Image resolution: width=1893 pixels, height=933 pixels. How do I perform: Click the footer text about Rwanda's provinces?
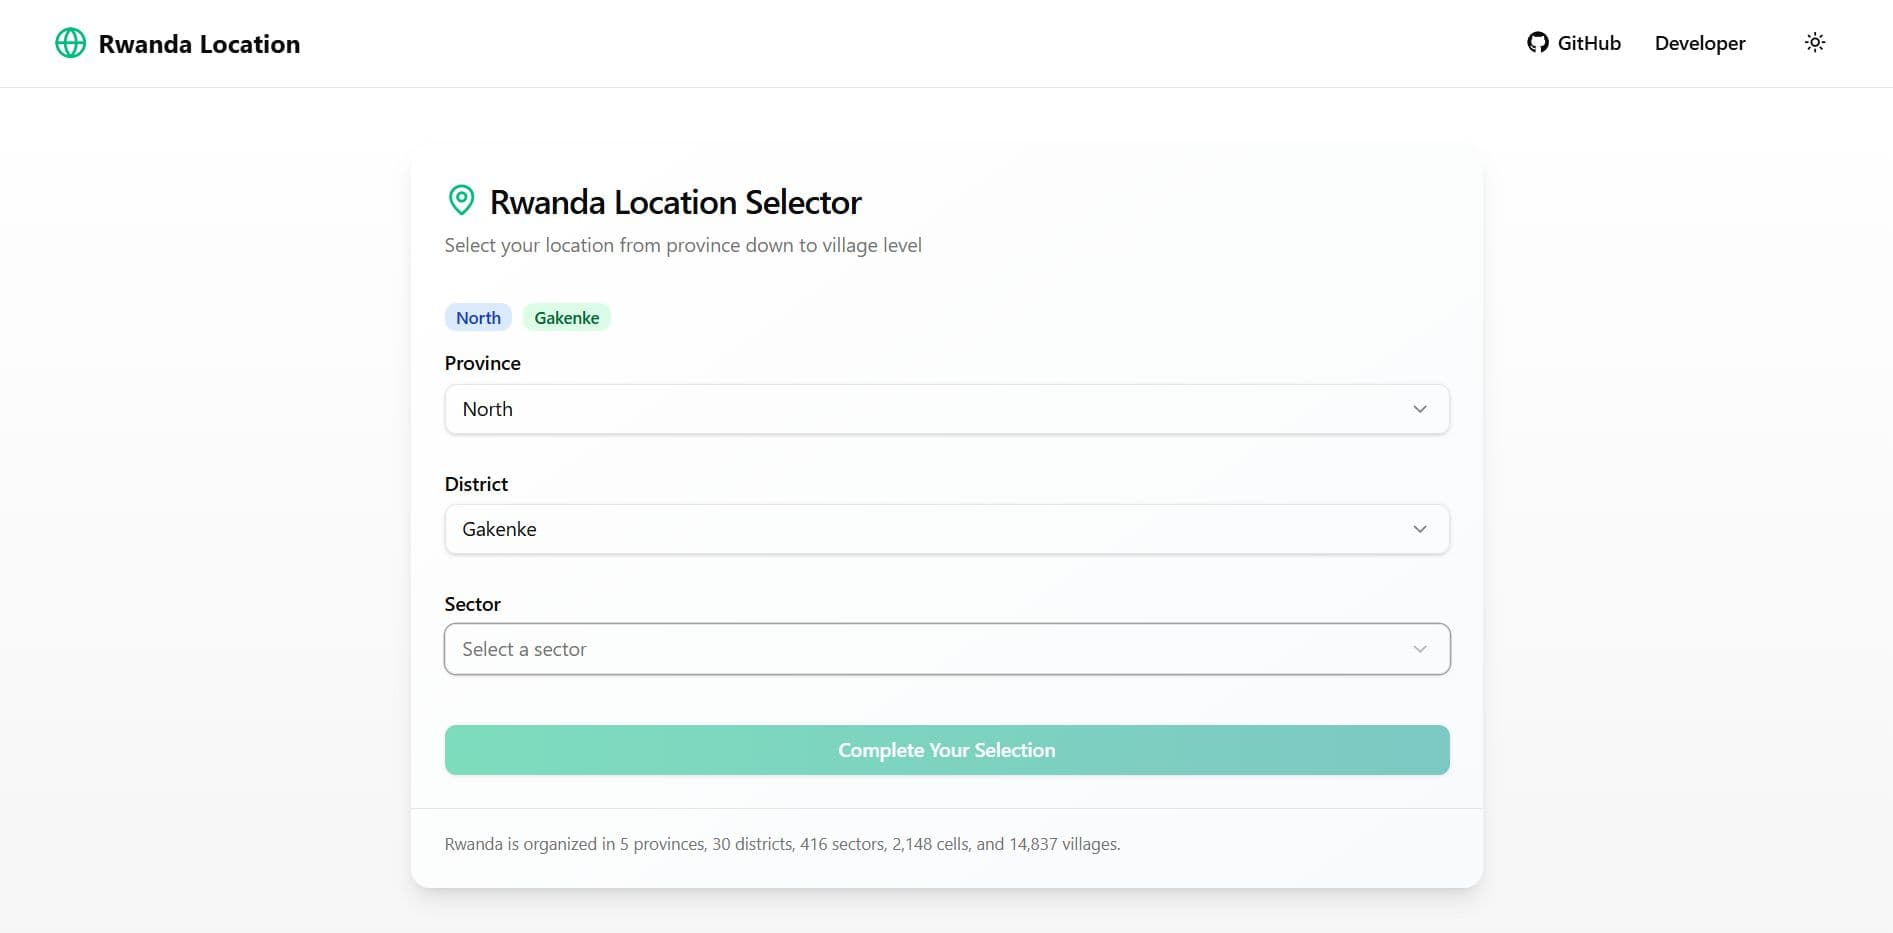click(783, 844)
